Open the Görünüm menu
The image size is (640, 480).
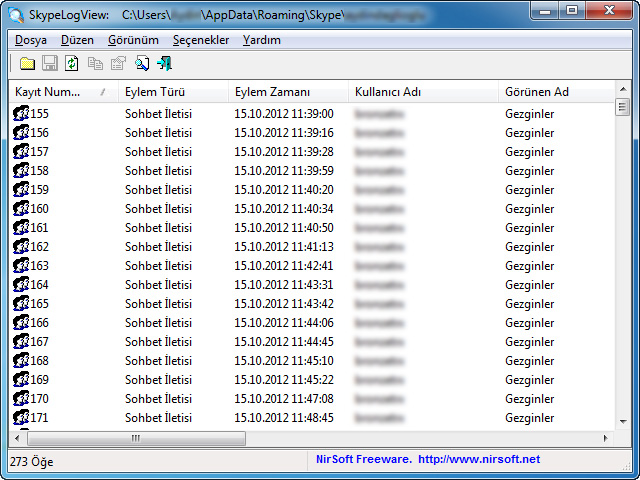tap(133, 40)
